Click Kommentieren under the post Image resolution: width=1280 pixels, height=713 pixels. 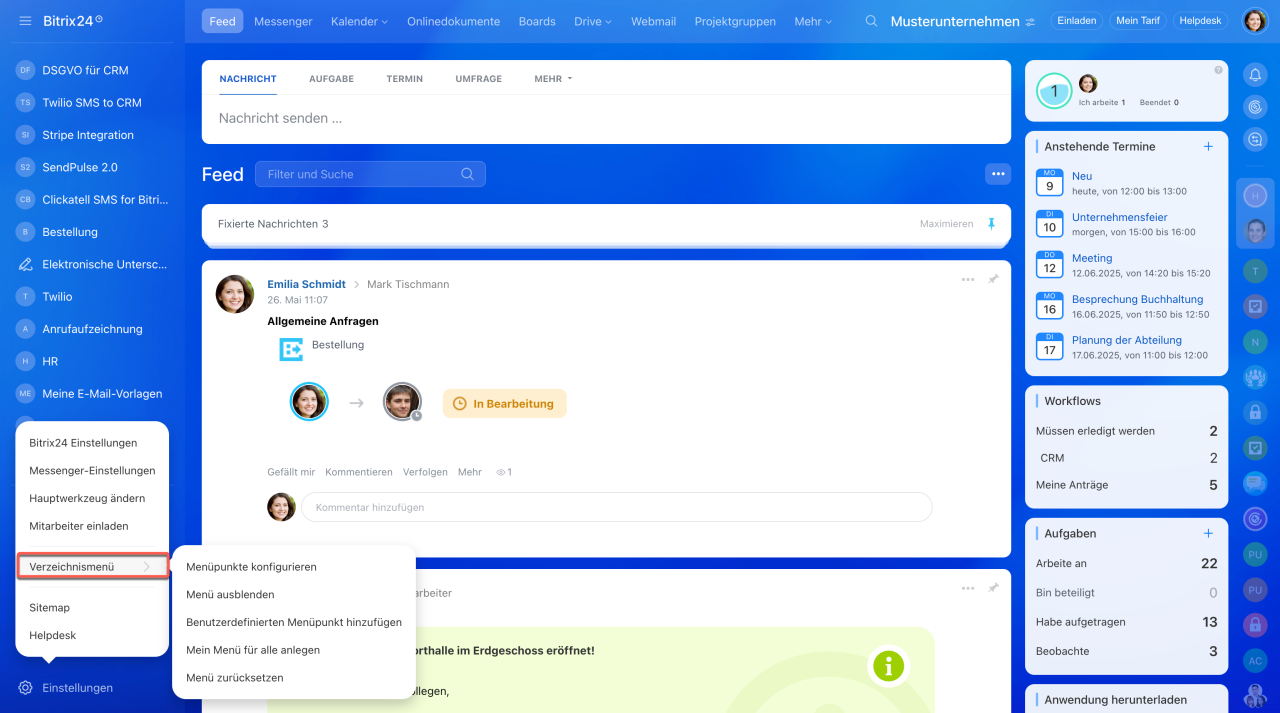pyautogui.click(x=359, y=472)
